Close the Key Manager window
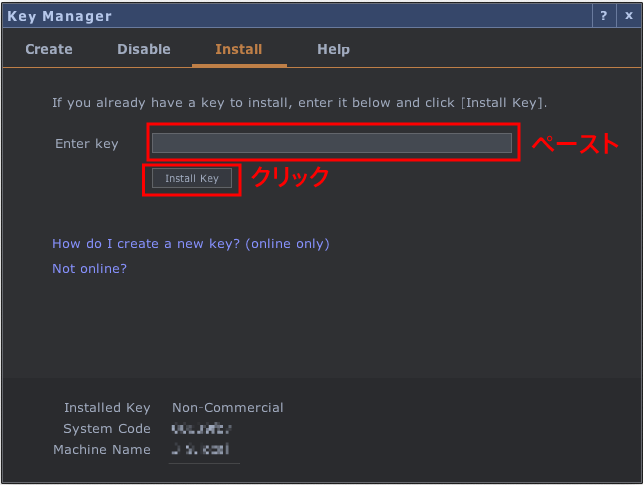This screenshot has width=643, height=485. pyautogui.click(x=627, y=16)
